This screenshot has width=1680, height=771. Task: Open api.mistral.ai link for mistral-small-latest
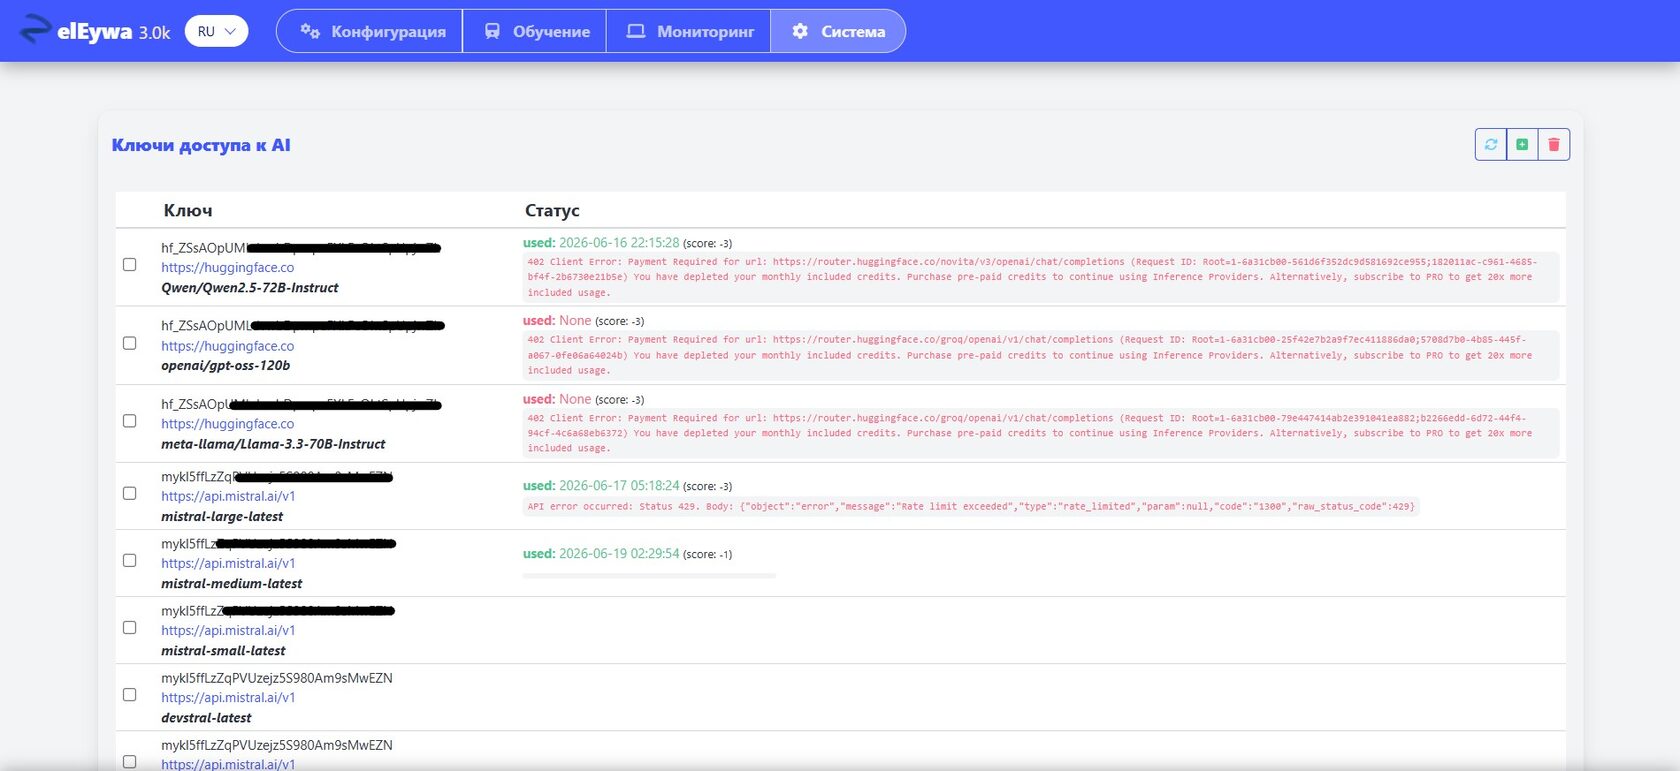click(228, 630)
